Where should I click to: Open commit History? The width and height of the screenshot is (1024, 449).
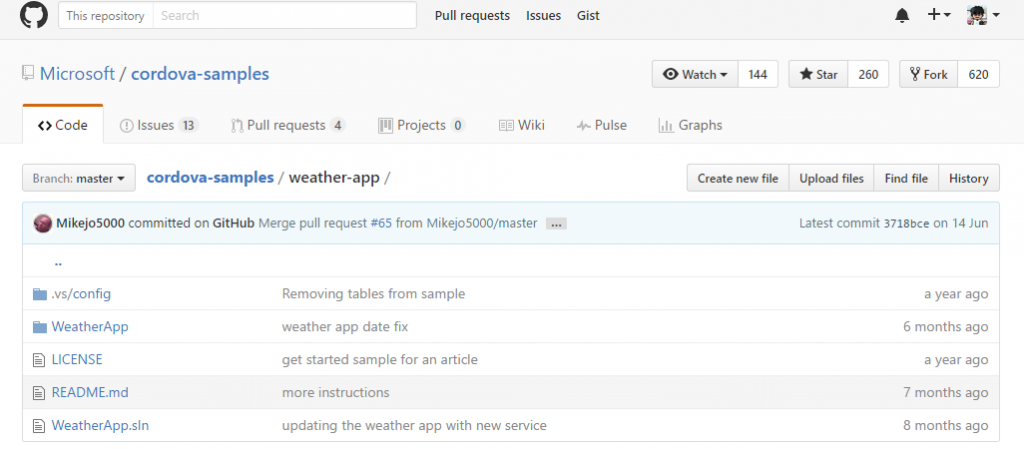[x=968, y=178]
